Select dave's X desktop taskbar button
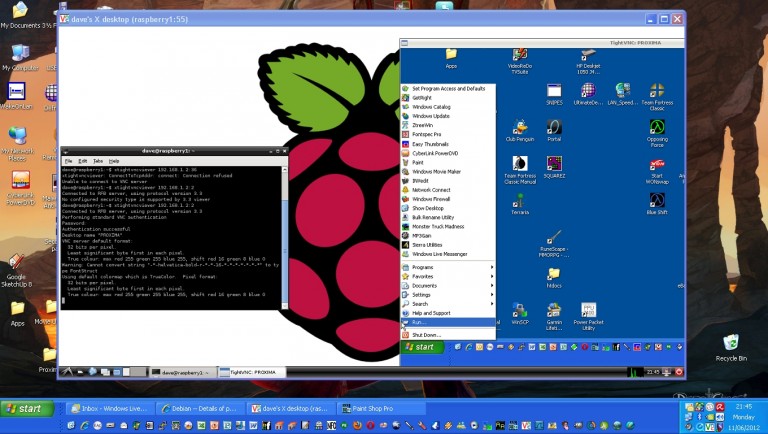The height and width of the screenshot is (434, 768). coord(290,408)
